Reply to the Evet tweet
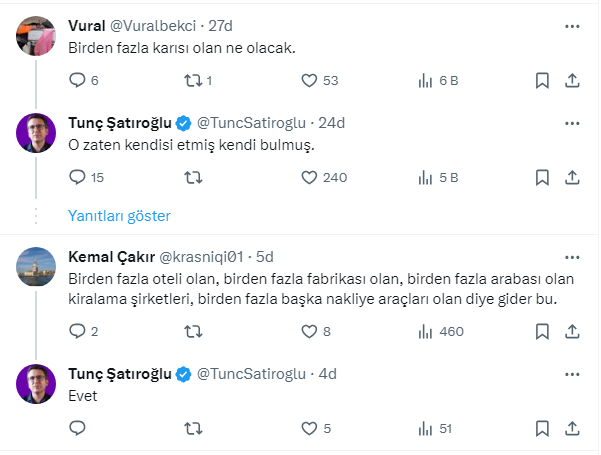The image size is (601, 455). (78, 428)
